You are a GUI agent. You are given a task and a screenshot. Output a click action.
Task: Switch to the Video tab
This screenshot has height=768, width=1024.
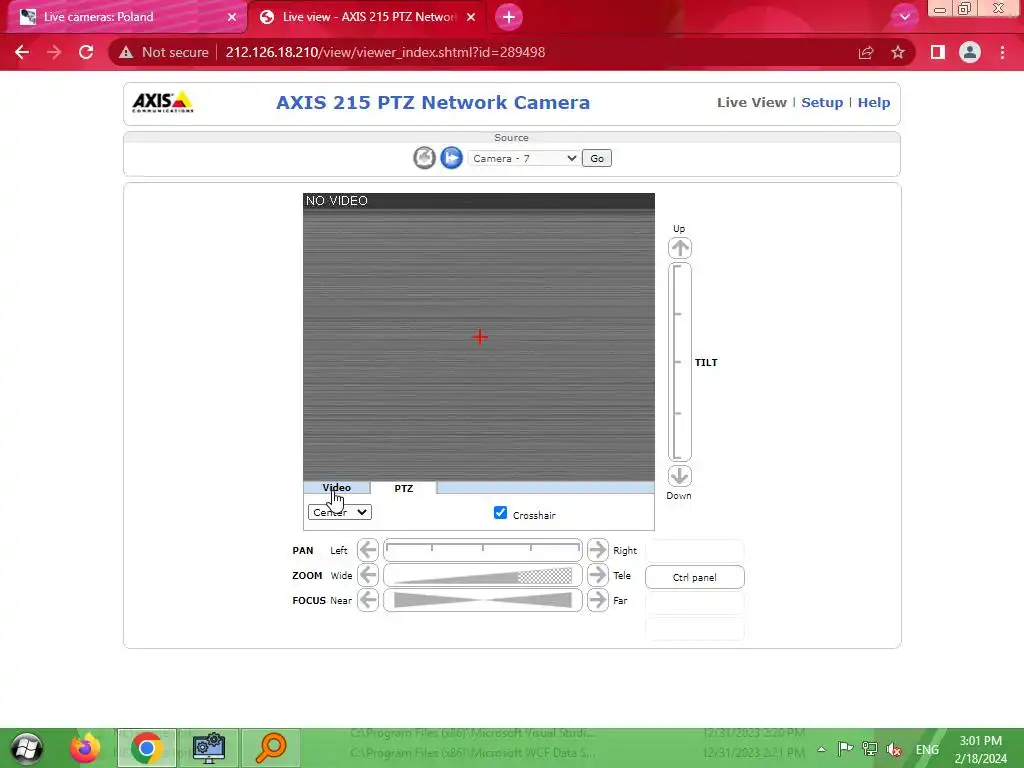click(336, 488)
